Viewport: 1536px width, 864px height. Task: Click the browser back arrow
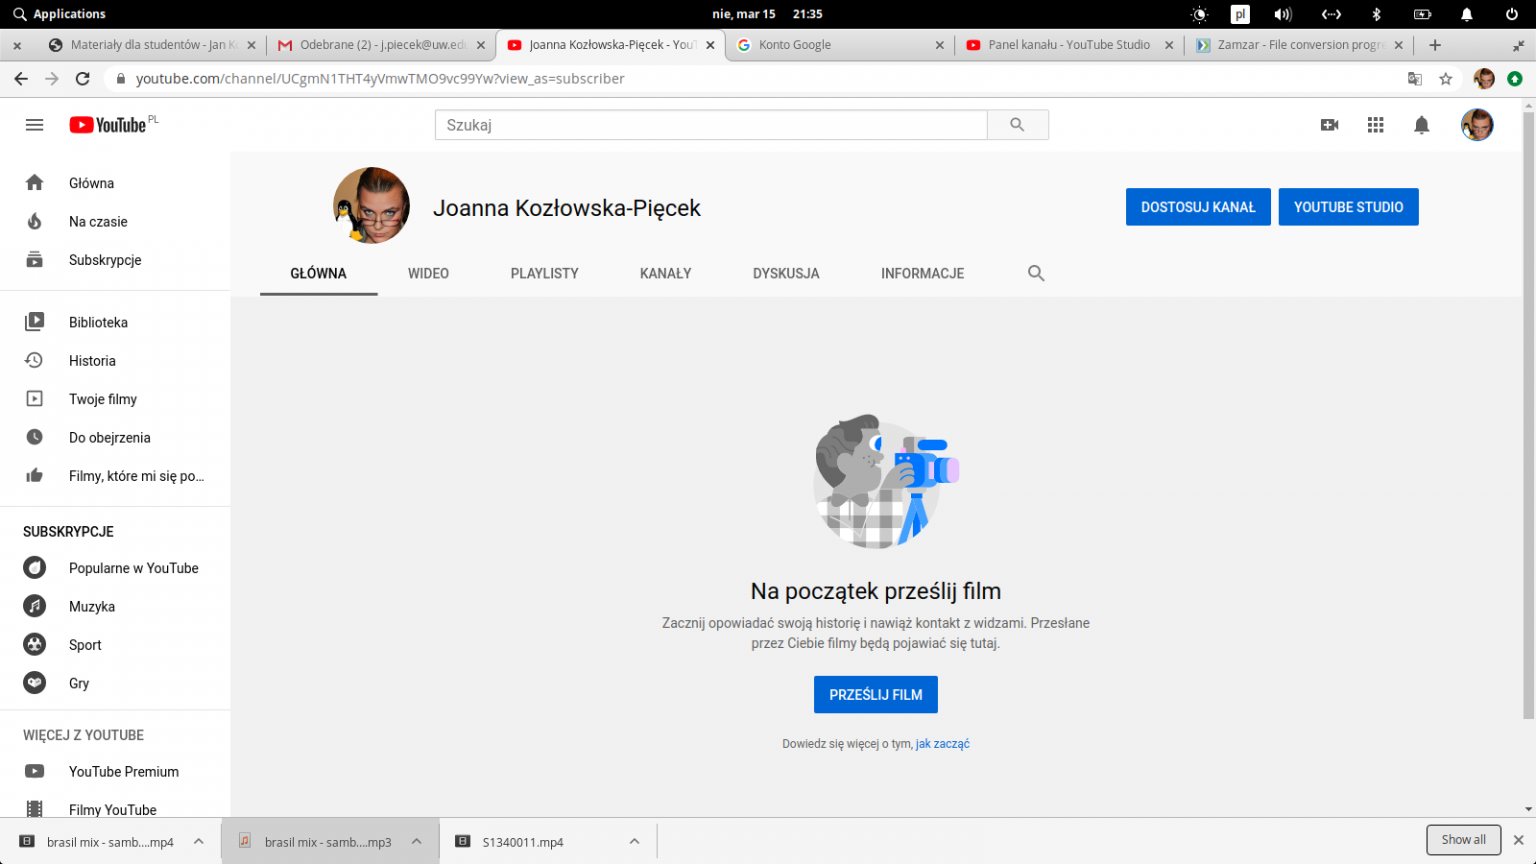coord(21,79)
